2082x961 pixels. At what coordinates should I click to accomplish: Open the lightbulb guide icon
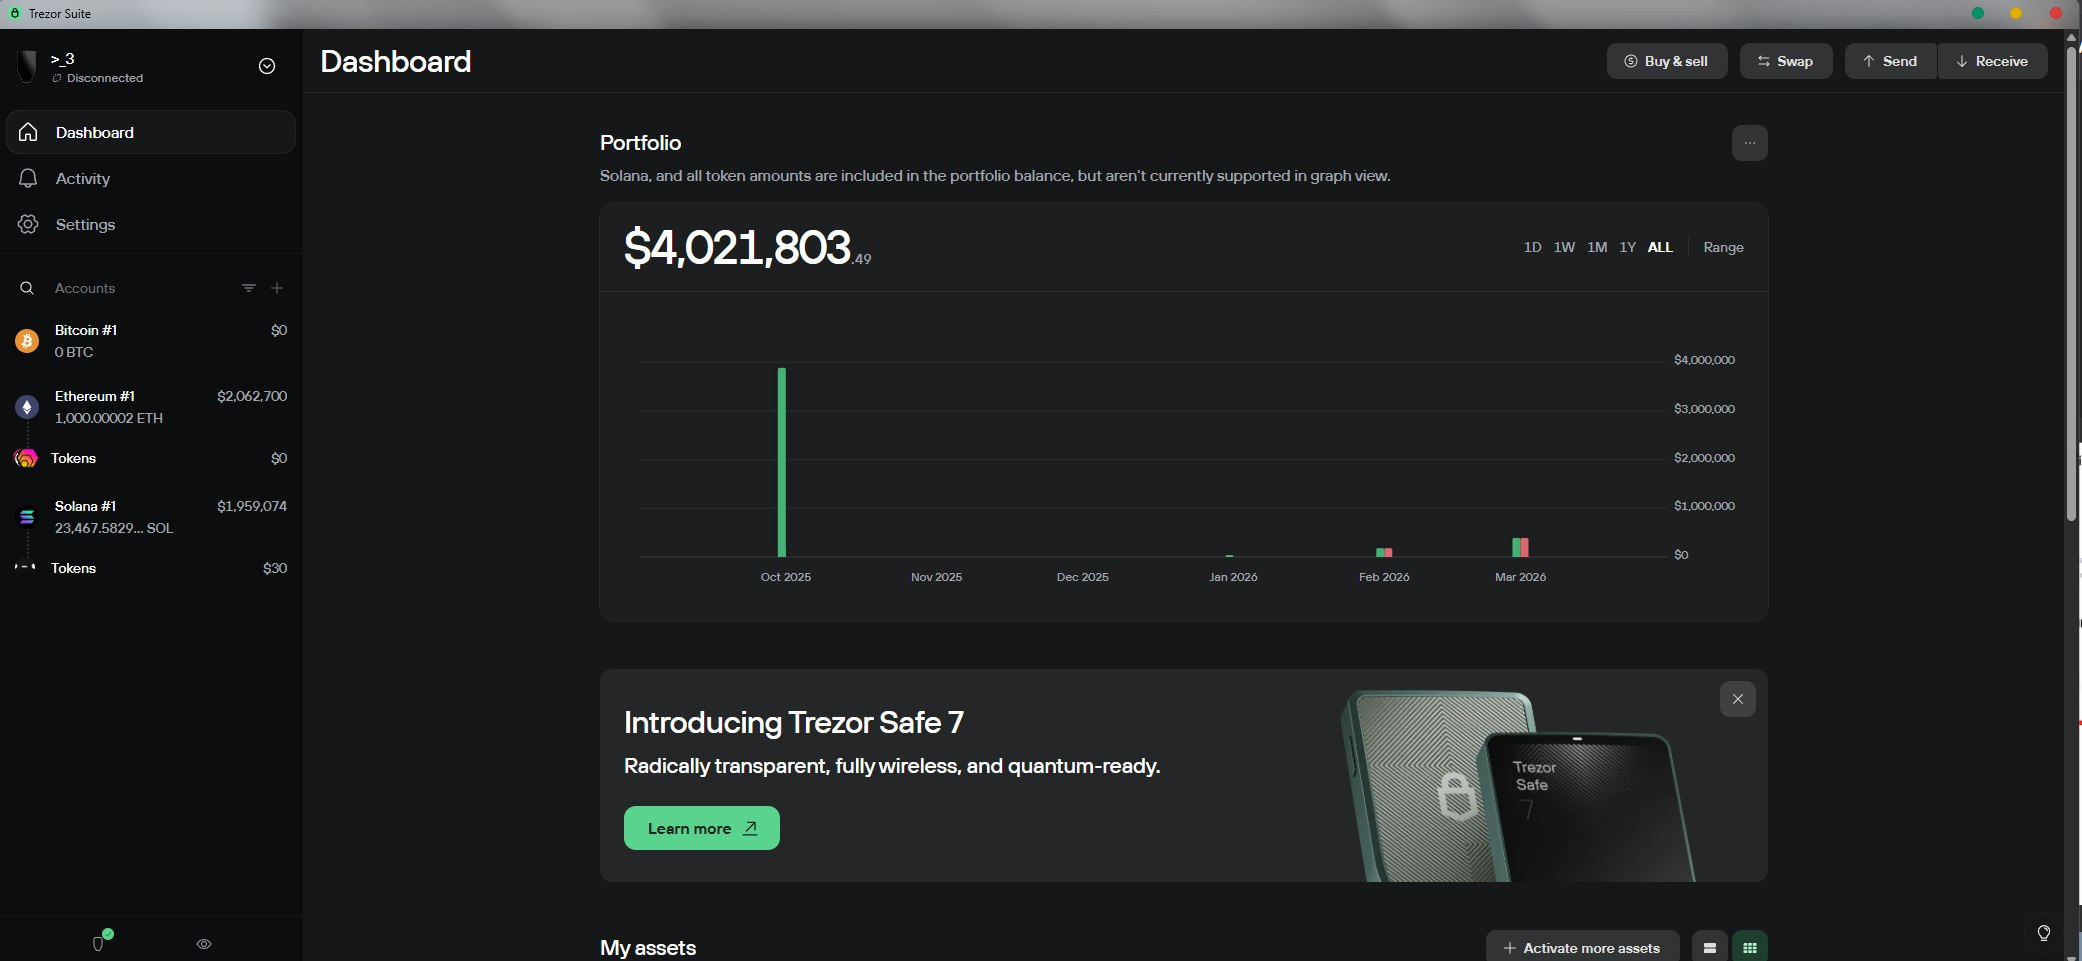coord(2044,933)
